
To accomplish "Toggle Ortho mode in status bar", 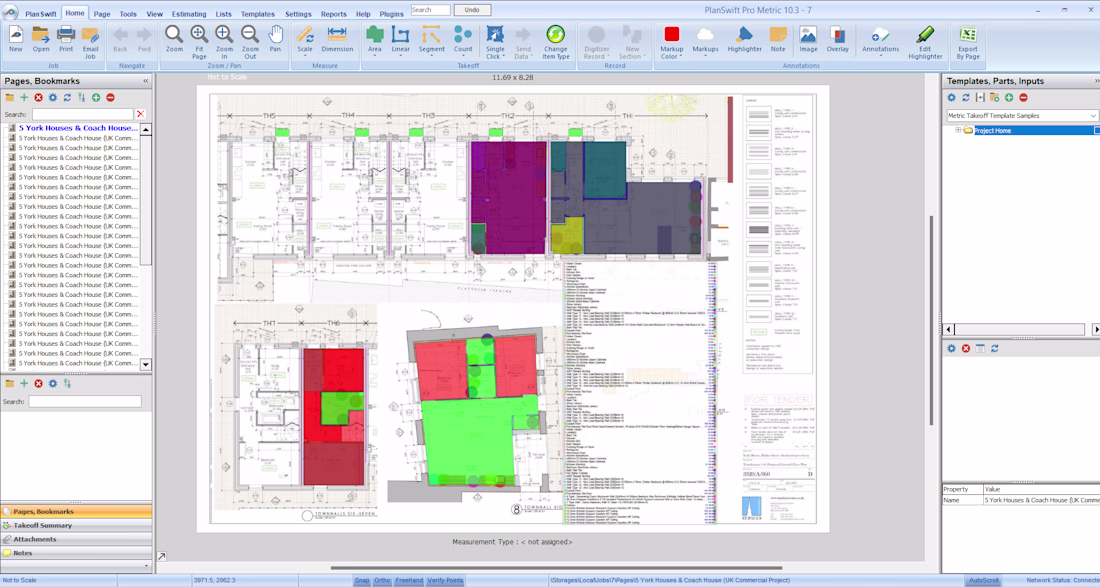I will tap(382, 581).
